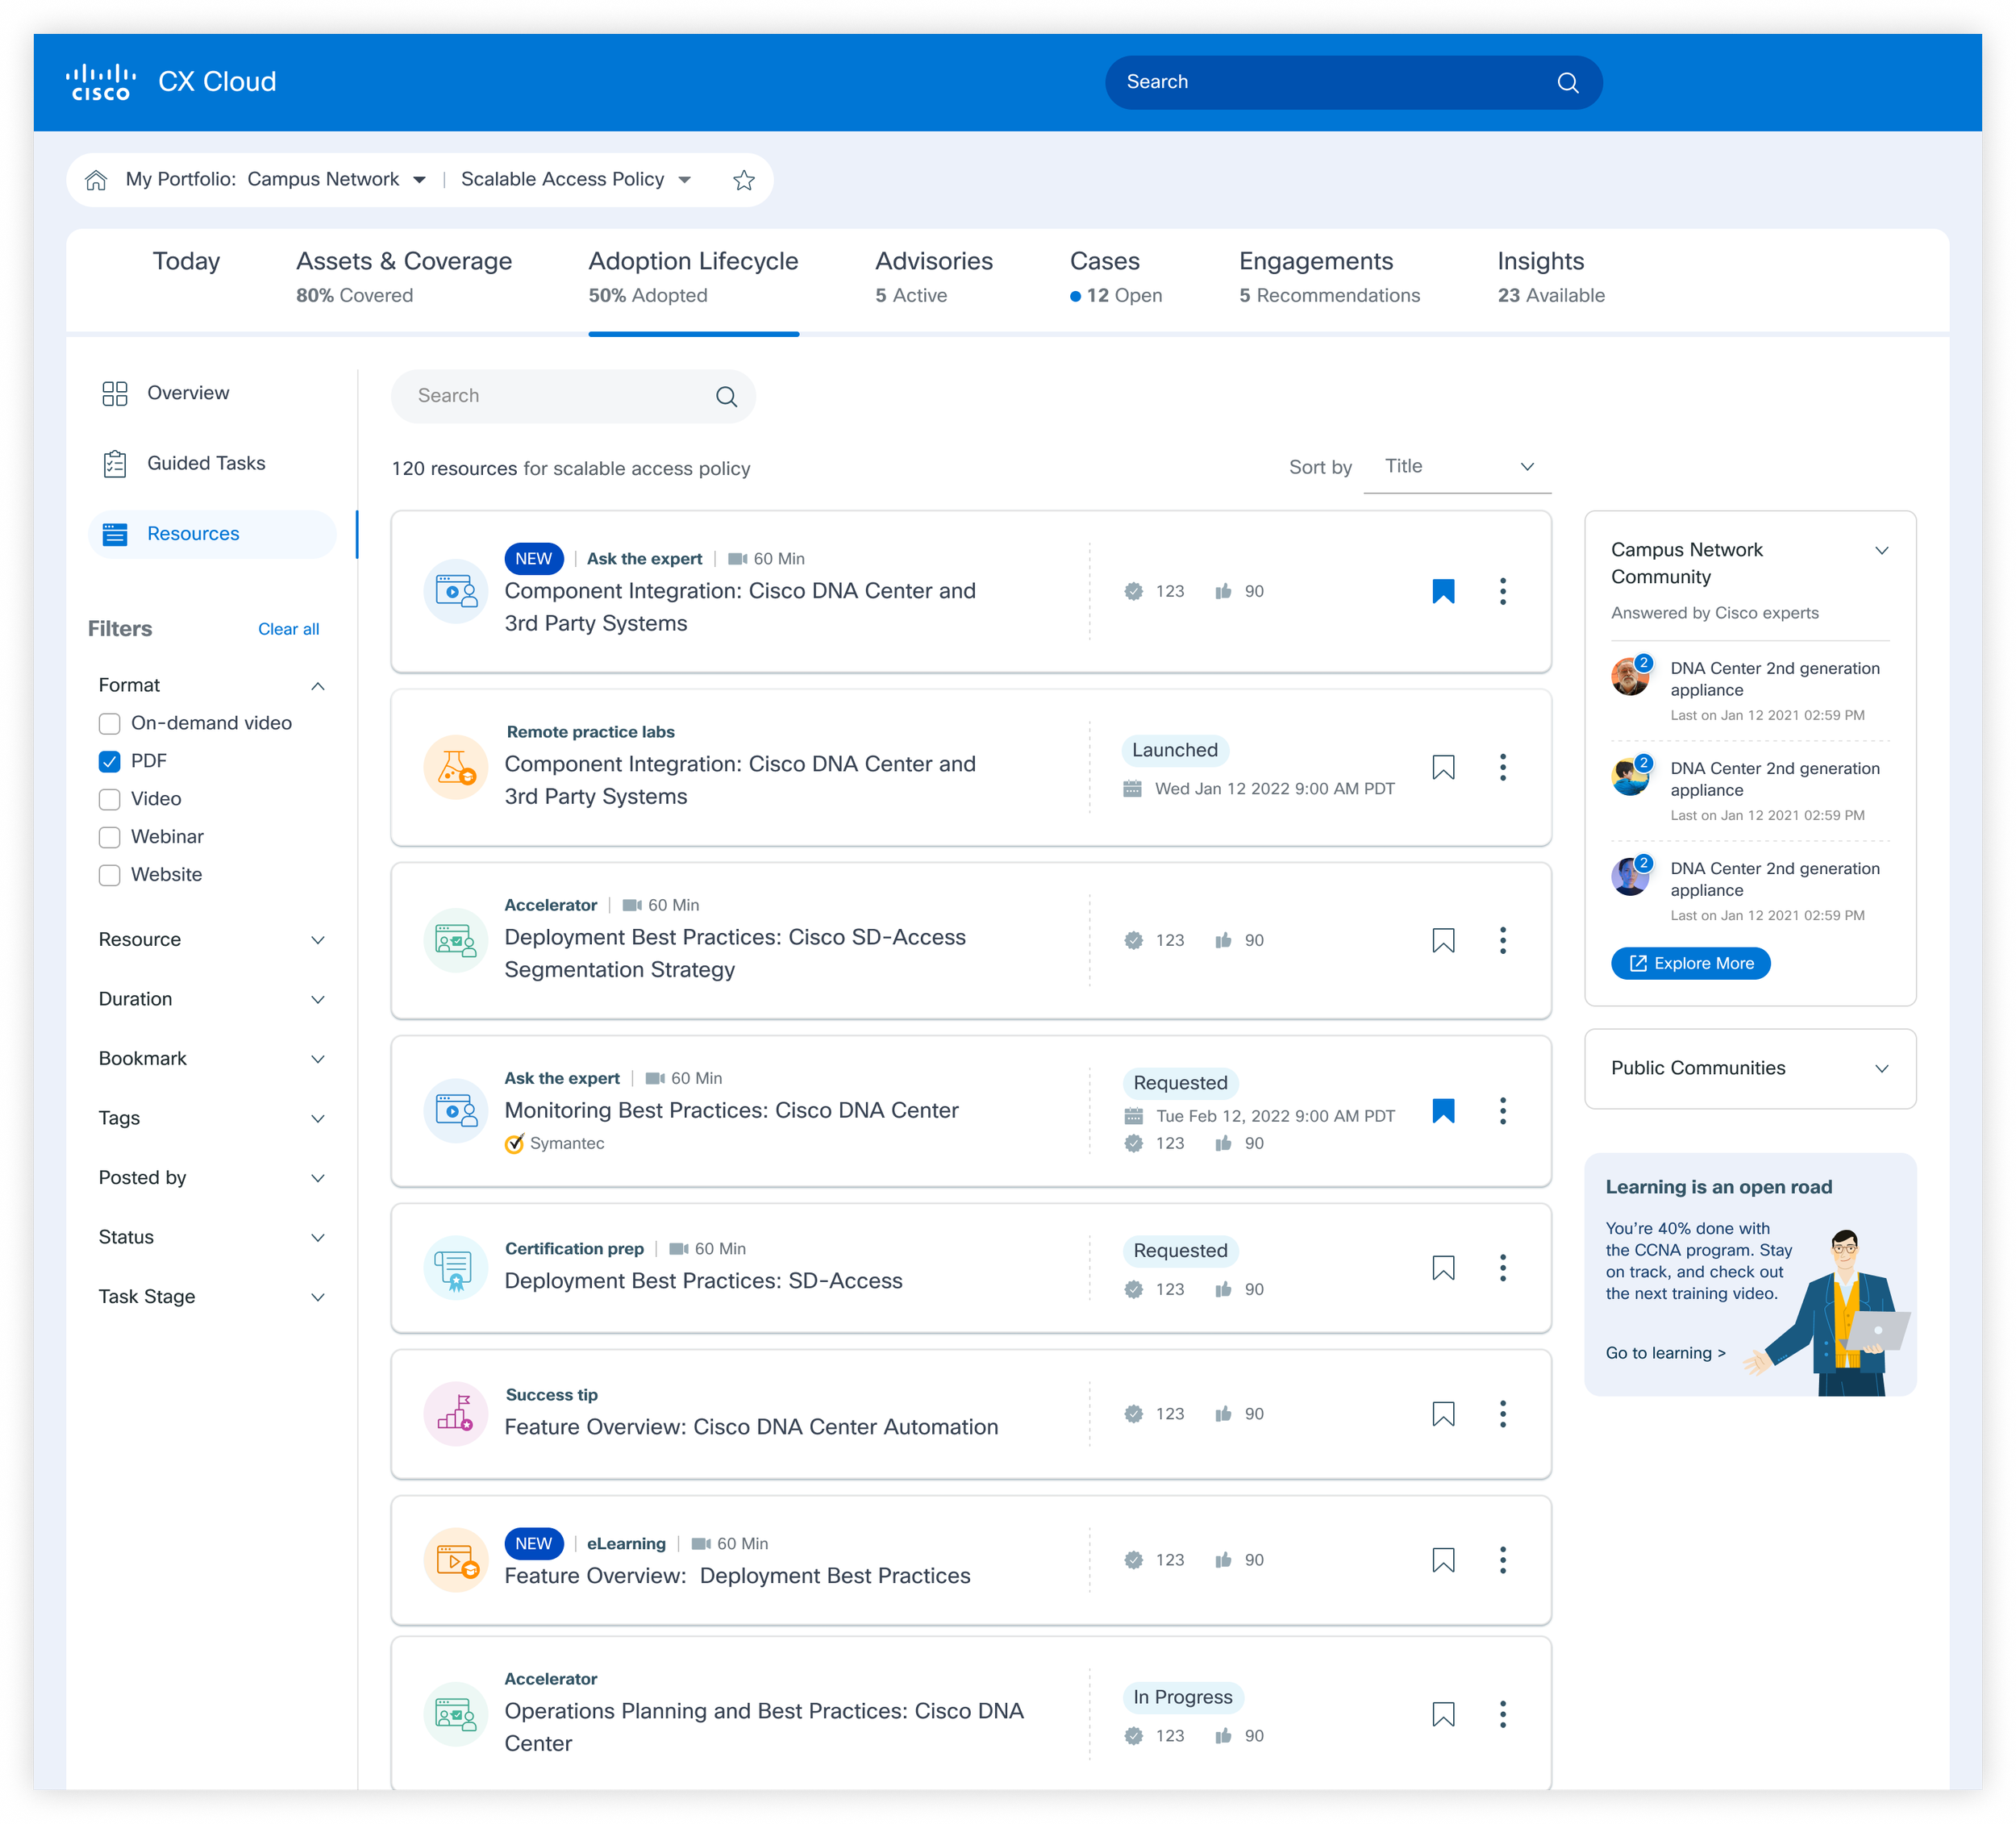Image resolution: width=2016 pixels, height=1824 pixels.
Task: Tick the Webinar format checkbox
Action: [x=110, y=838]
